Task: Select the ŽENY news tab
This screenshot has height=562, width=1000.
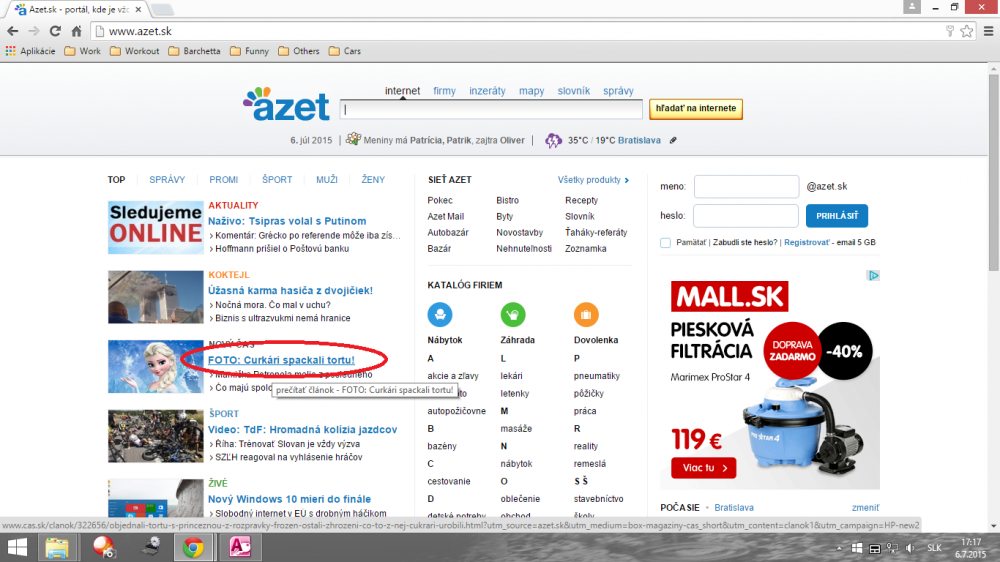Action: pyautogui.click(x=373, y=180)
